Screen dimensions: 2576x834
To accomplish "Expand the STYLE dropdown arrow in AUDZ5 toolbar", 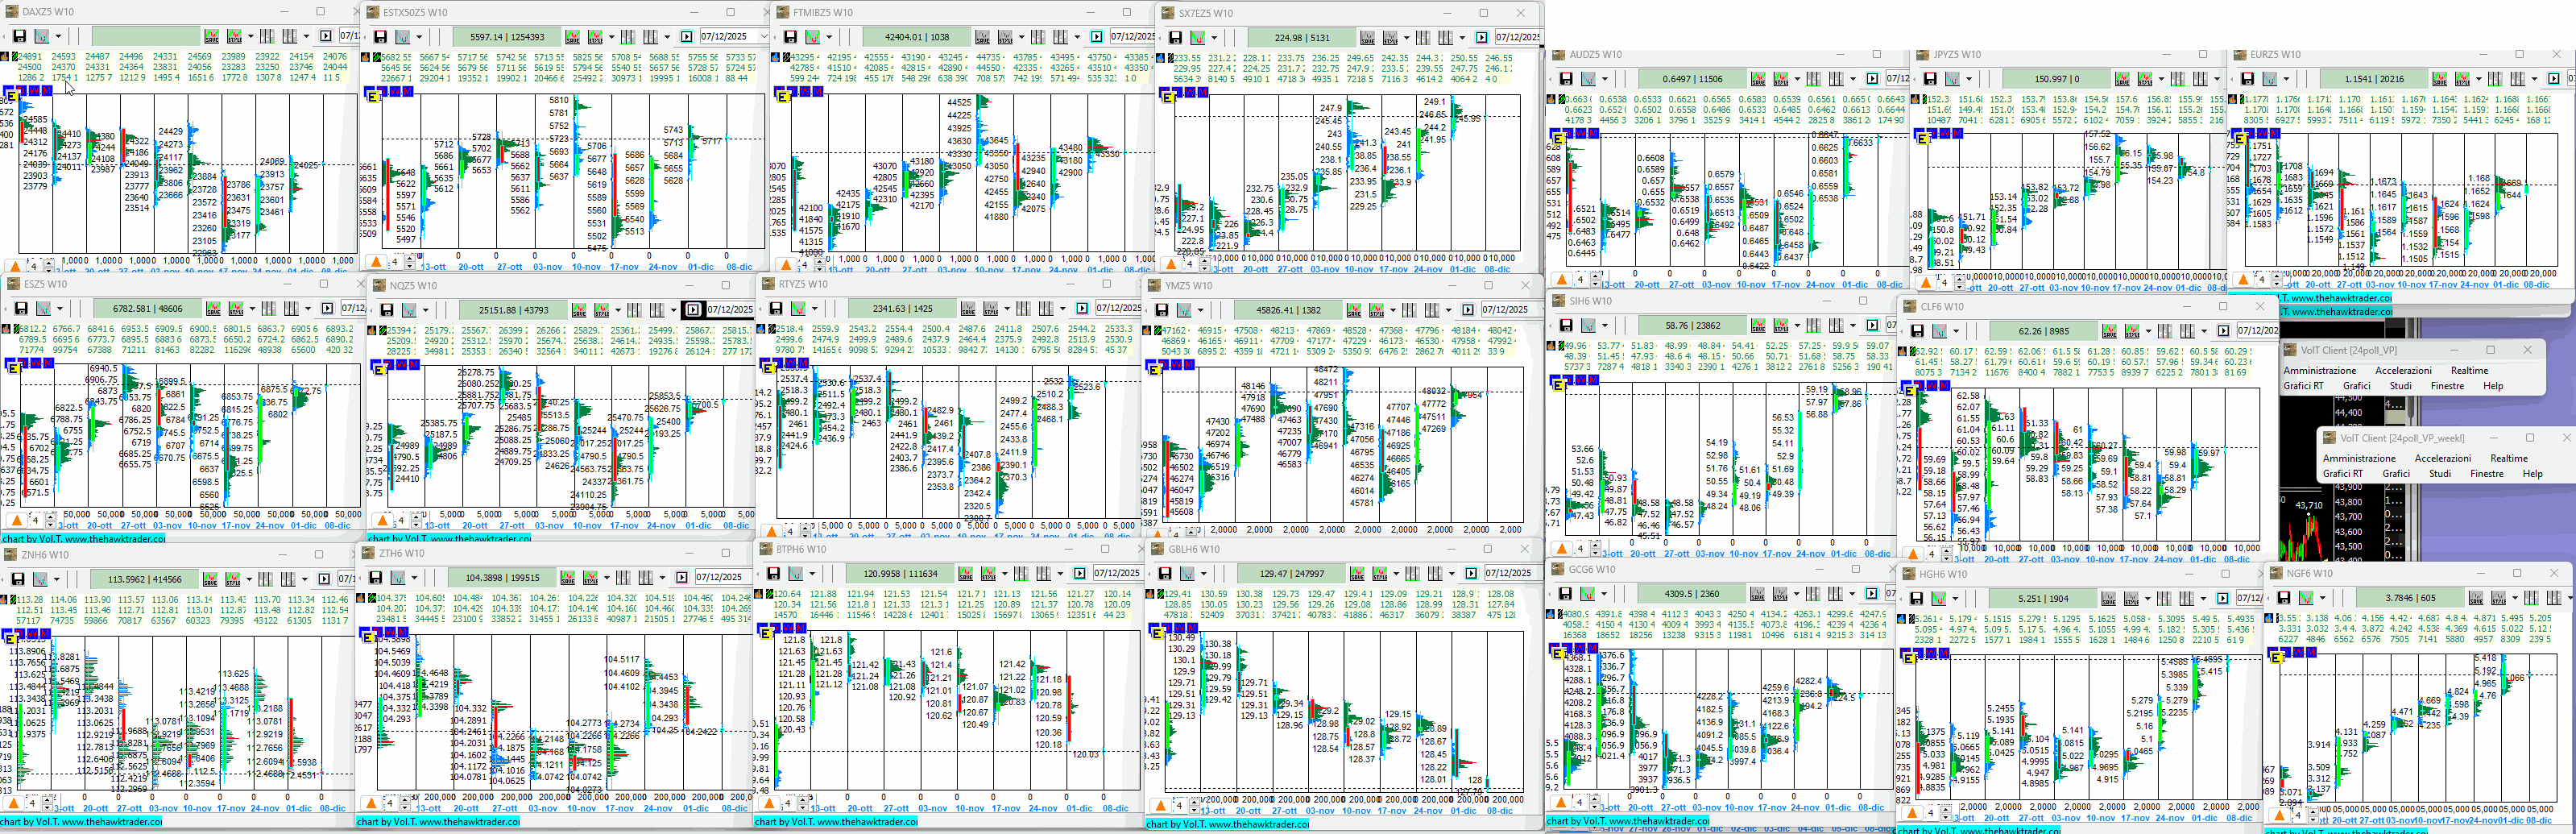I will pos(1797,79).
